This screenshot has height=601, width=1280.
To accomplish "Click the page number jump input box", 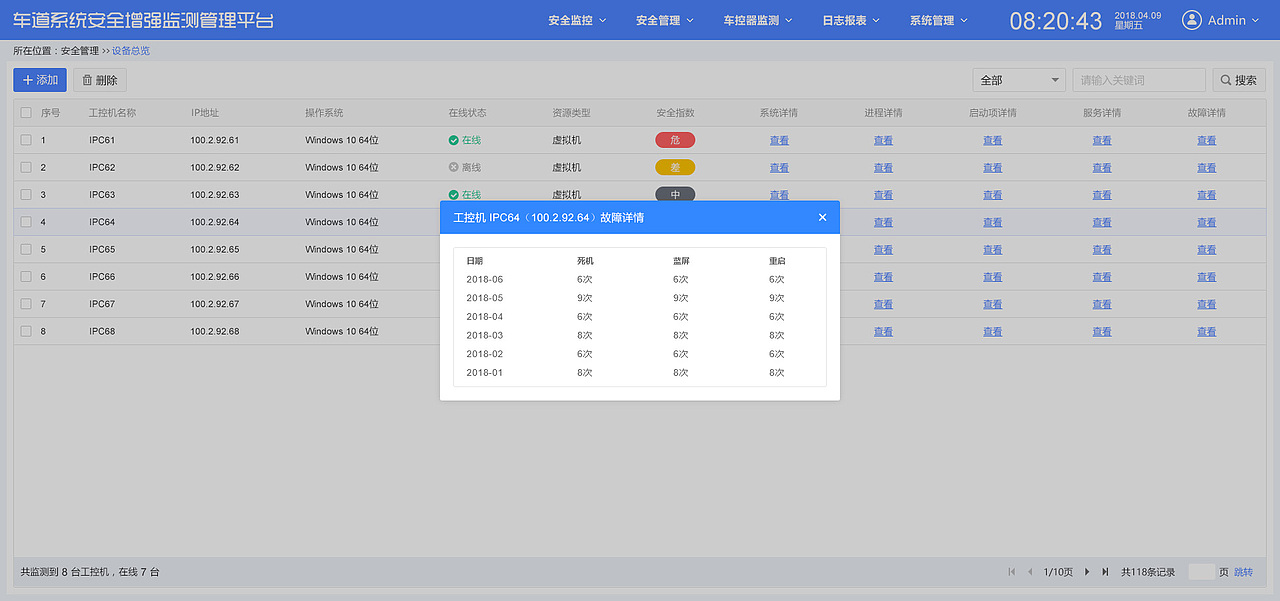I will tap(1201, 572).
